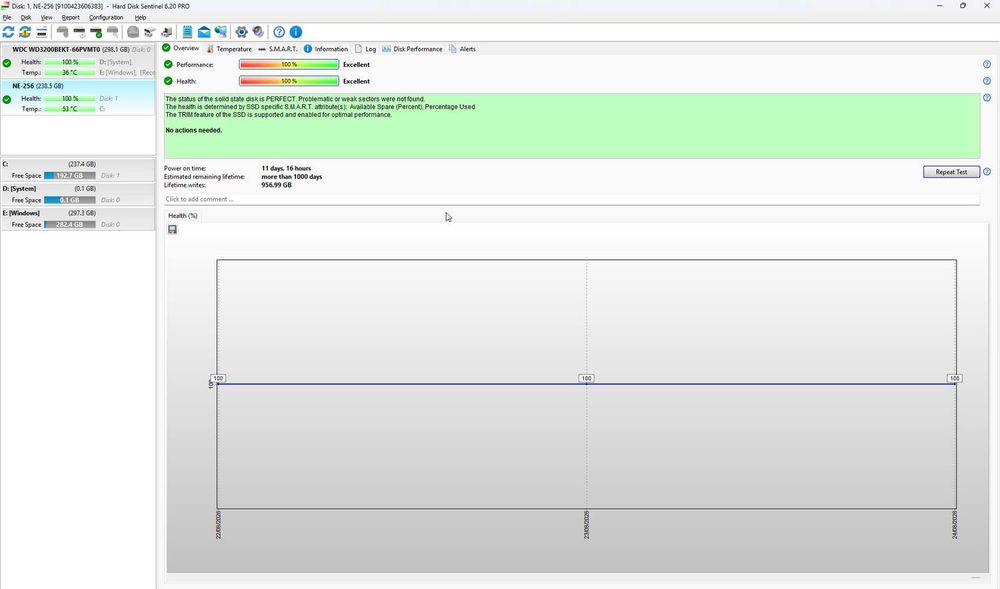The width and height of the screenshot is (1000, 589).
Task: Open the Help menu
Action: pyautogui.click(x=140, y=17)
